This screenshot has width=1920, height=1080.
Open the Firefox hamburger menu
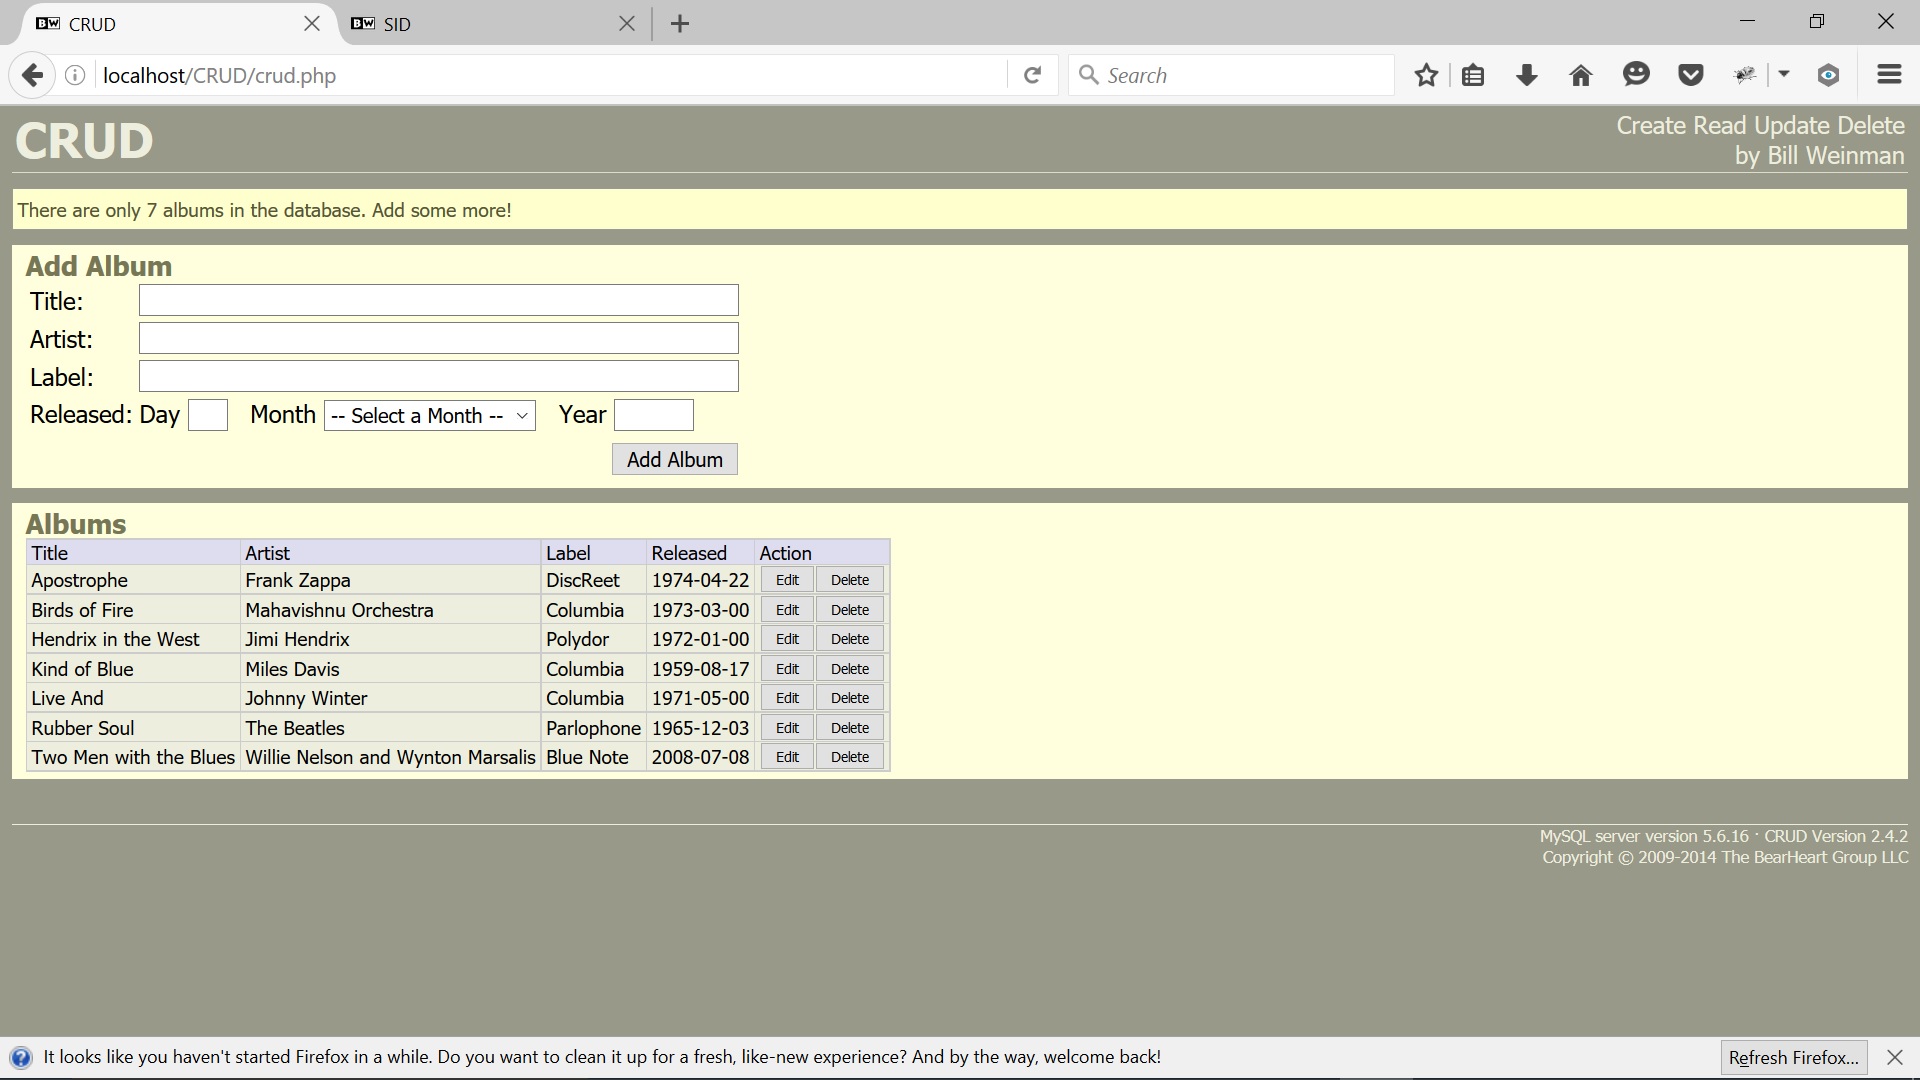[1889, 74]
